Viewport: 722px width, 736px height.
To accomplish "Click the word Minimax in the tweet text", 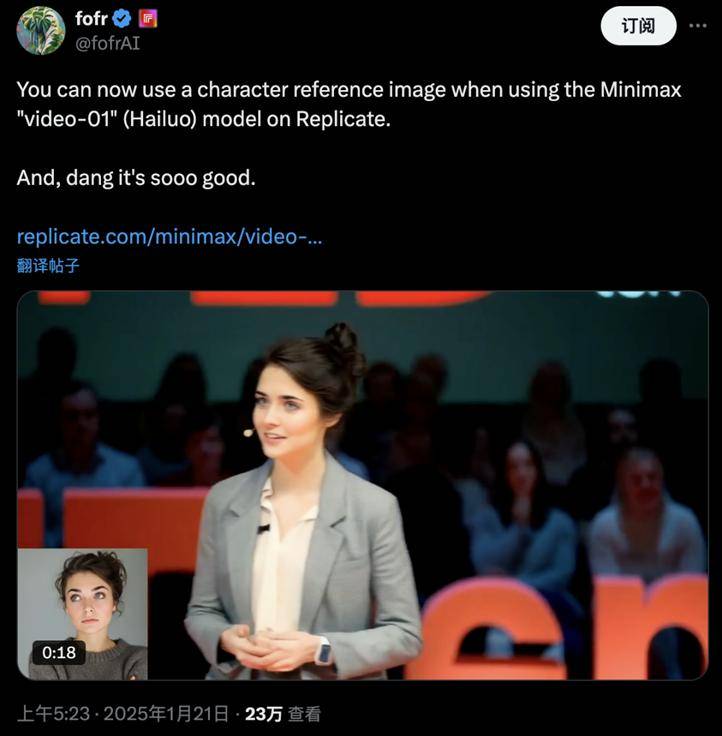I will click(x=640, y=89).
